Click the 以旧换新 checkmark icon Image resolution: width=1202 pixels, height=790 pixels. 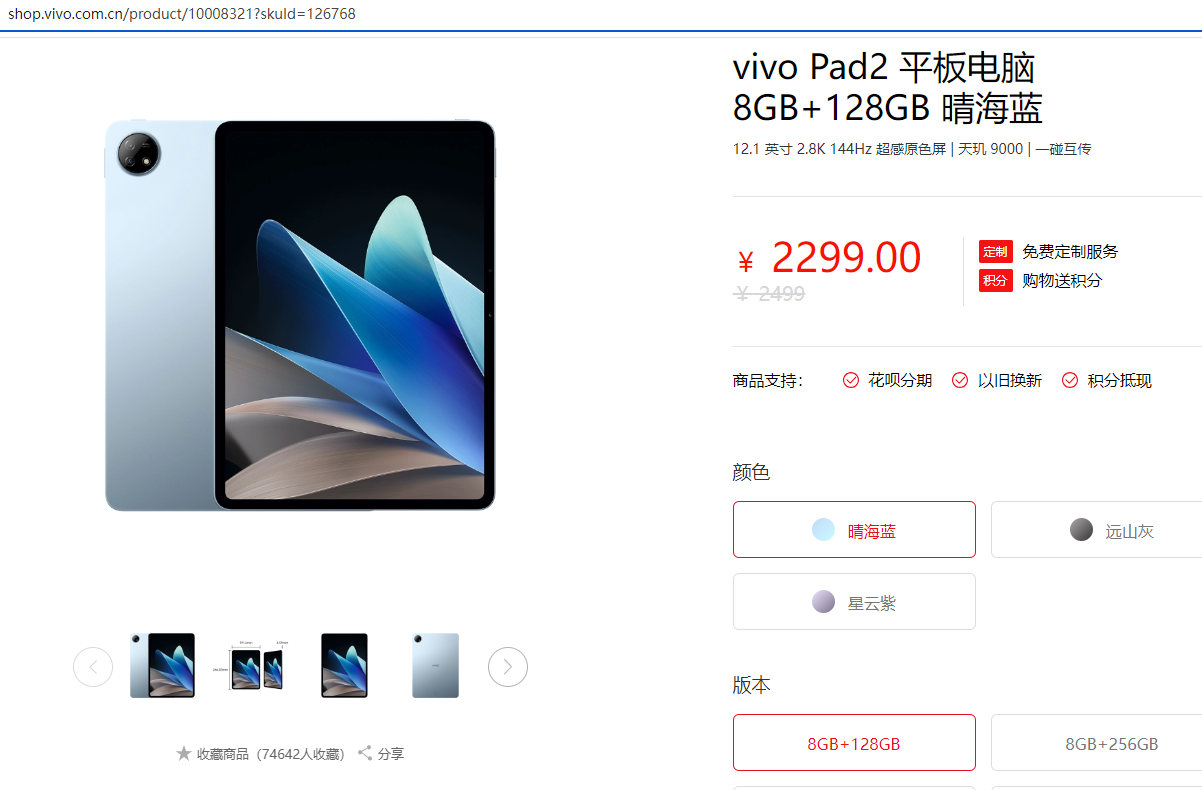point(960,380)
